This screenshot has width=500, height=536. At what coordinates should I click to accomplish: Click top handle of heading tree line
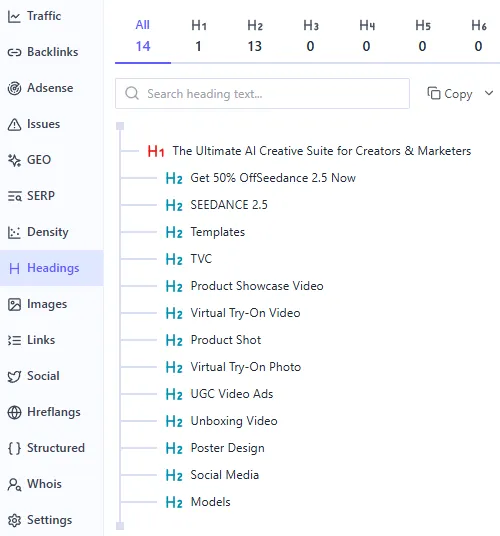[120, 126]
